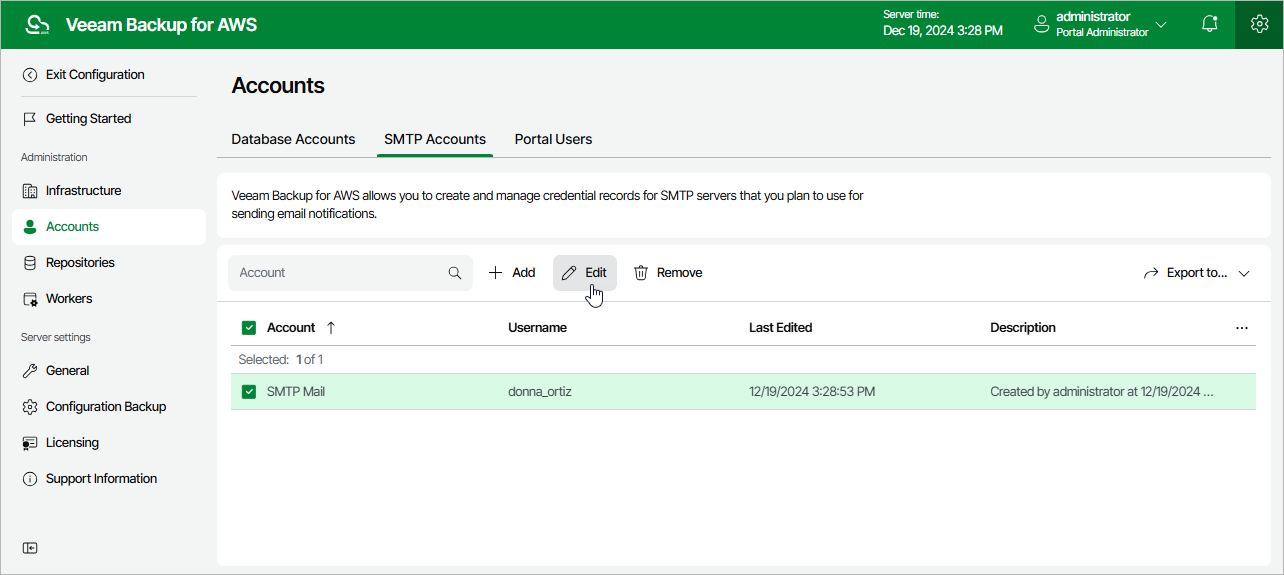Click the Add button label
This screenshot has height=575, width=1284.
(x=524, y=273)
